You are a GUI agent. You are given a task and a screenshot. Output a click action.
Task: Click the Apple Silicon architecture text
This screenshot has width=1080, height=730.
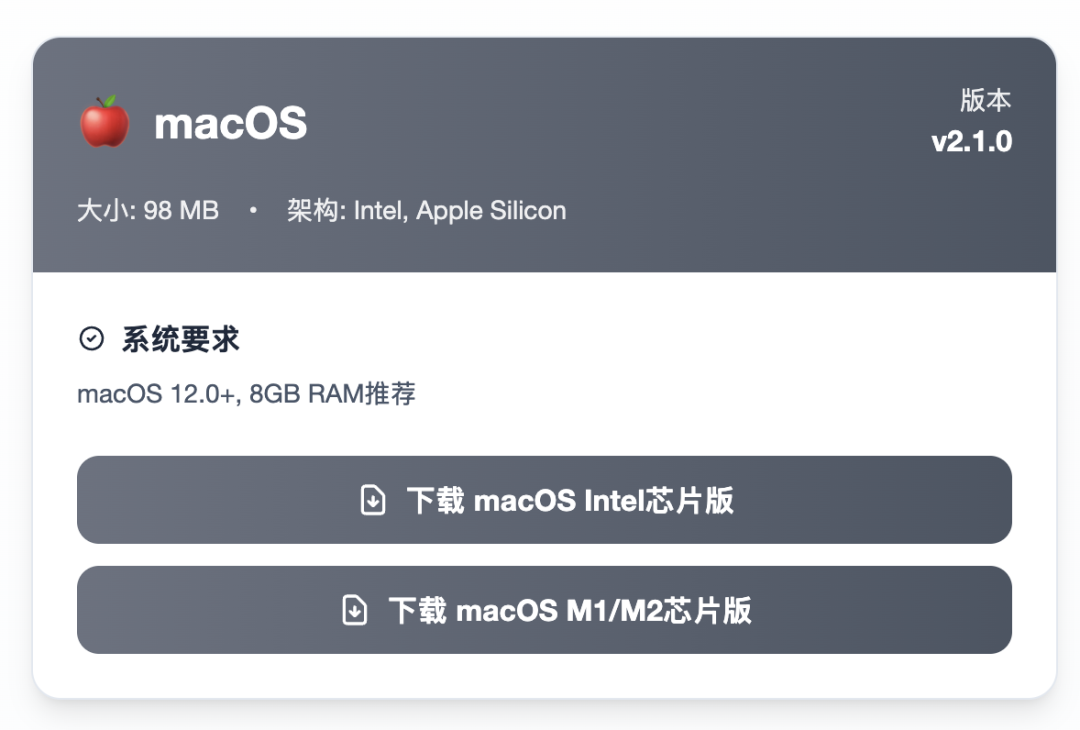(x=491, y=211)
